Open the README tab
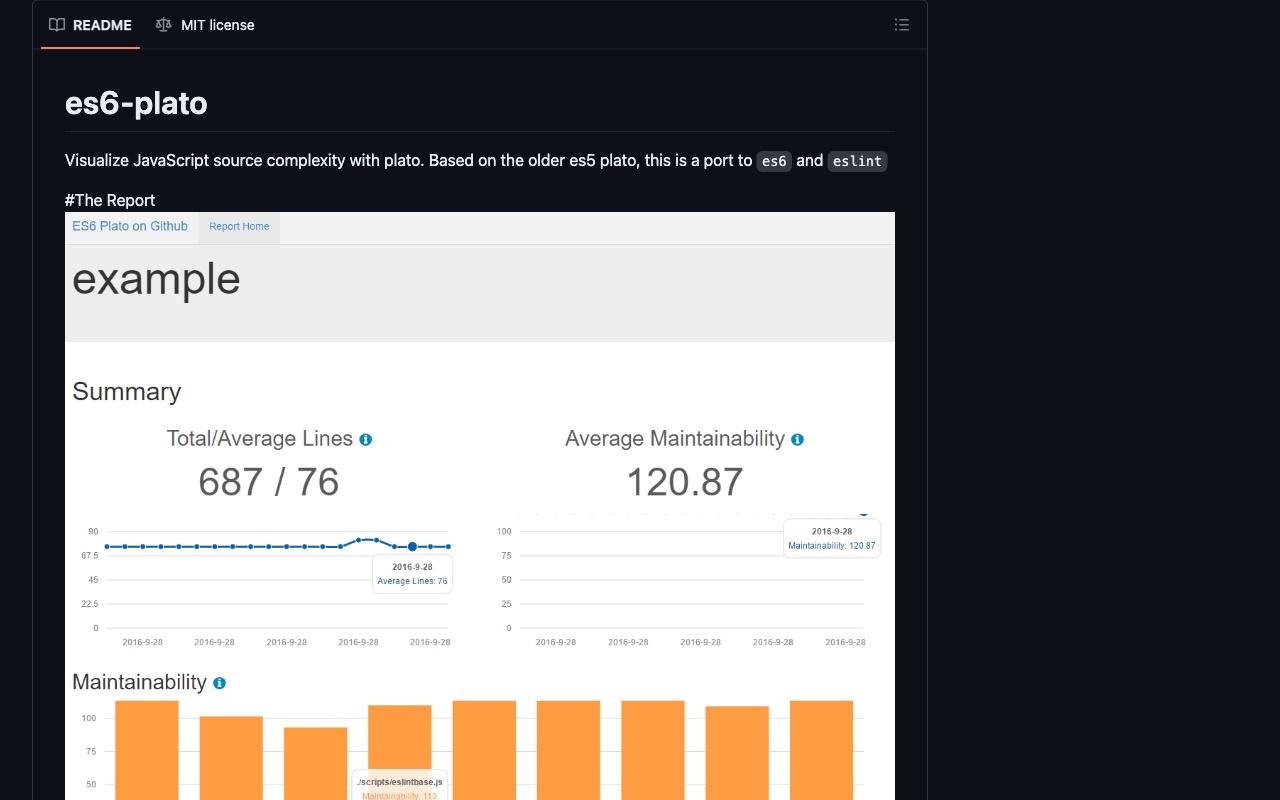1280x800 pixels. 90,25
